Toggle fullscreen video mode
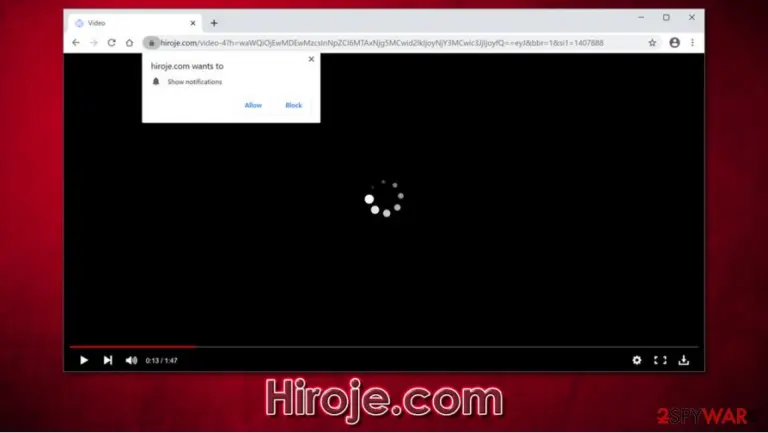 pyautogui.click(x=660, y=361)
